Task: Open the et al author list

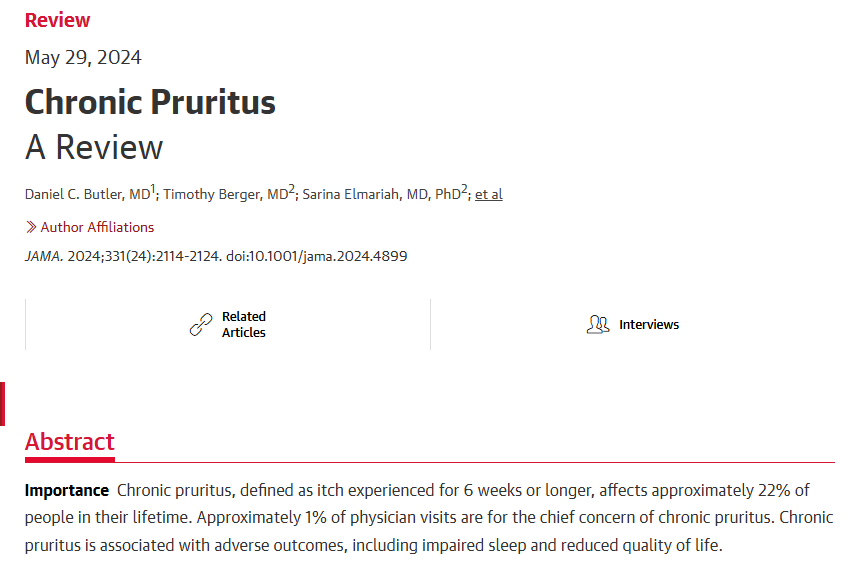Action: pyautogui.click(x=489, y=194)
